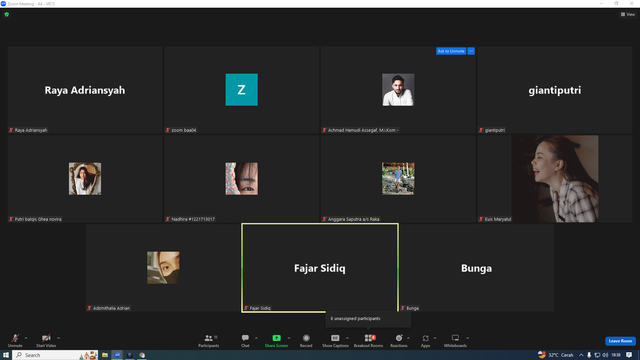Open the Participants panel
640x360 pixels.
[x=209, y=340]
